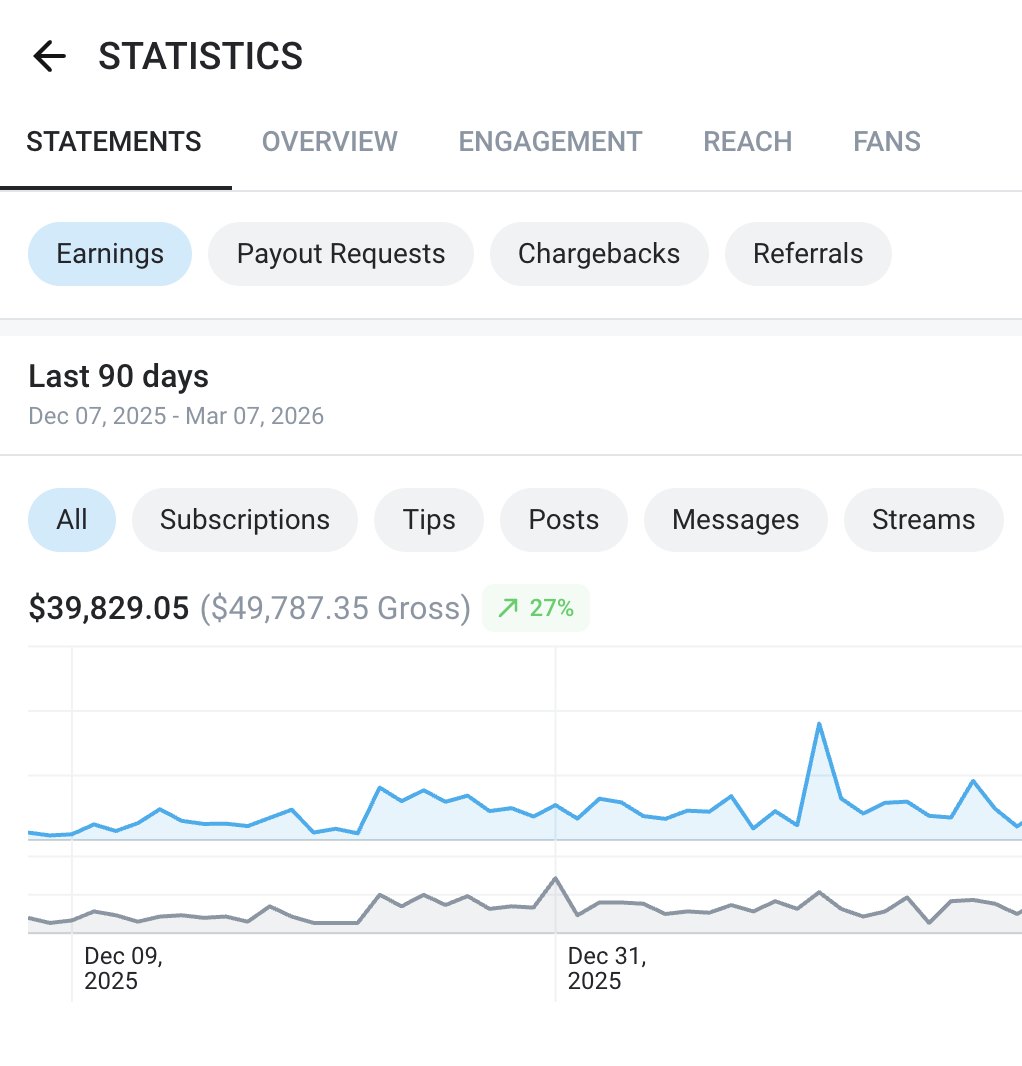Viewport: 1022px width, 1066px height.
Task: Filter earnings by Messages
Action: pos(736,519)
